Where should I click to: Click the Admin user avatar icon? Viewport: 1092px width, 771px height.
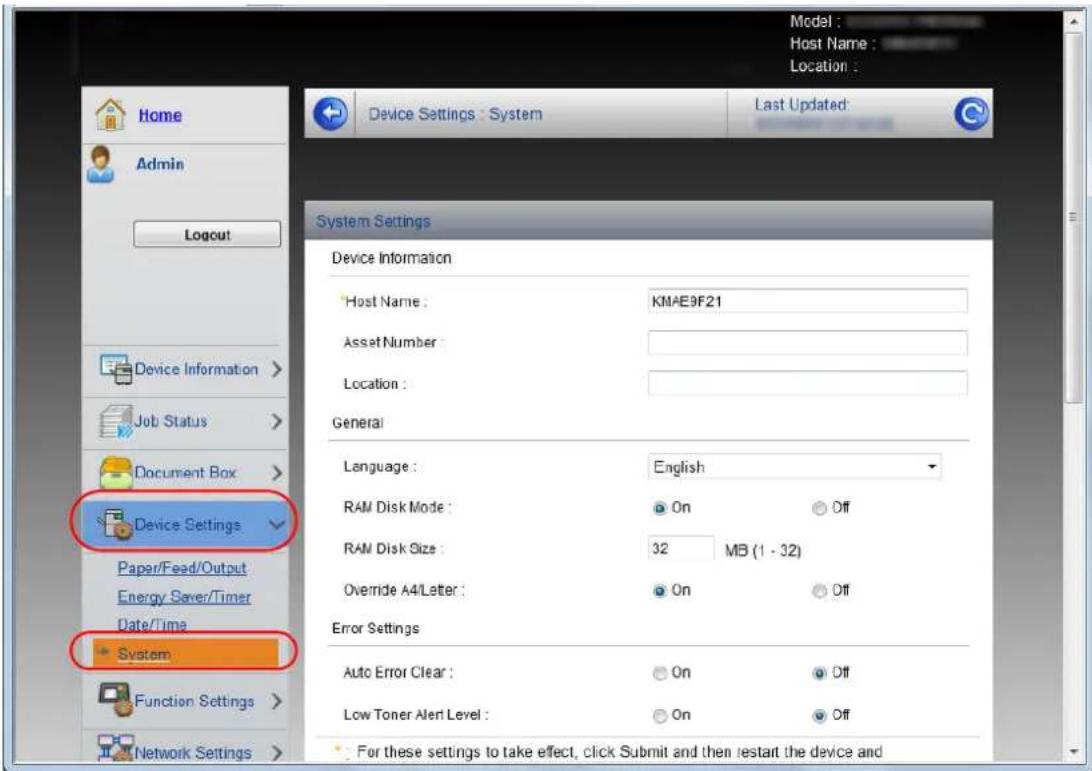(101, 164)
